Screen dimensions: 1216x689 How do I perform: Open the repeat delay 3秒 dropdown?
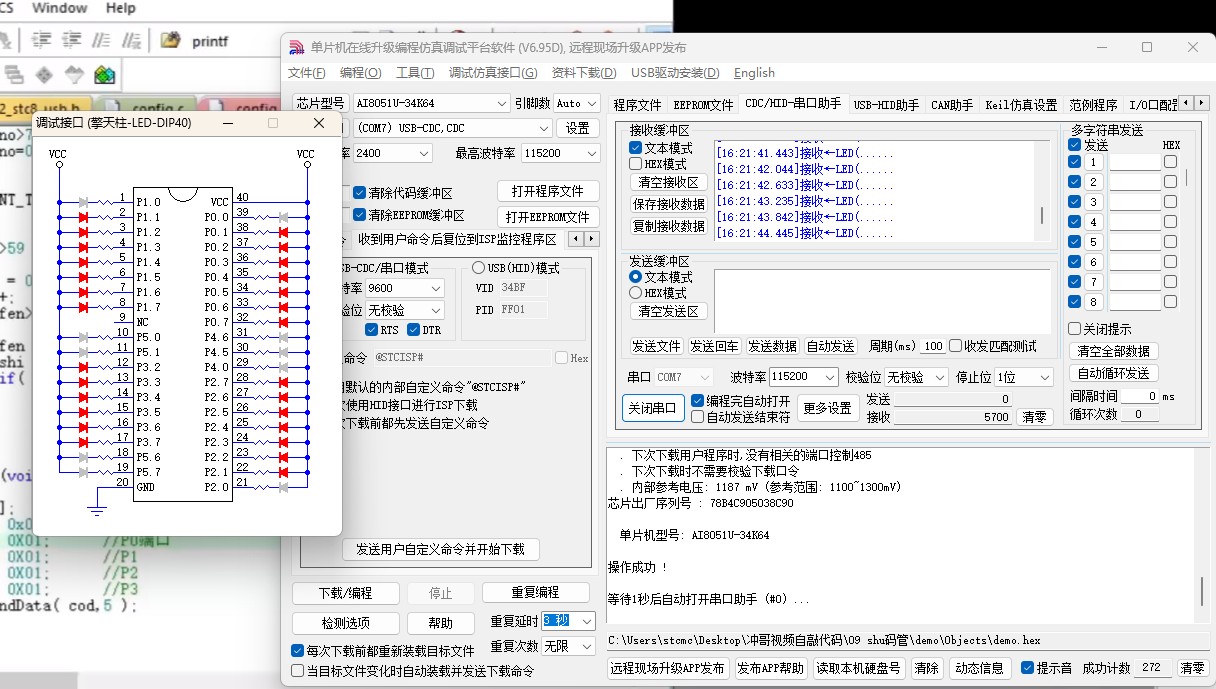click(586, 621)
